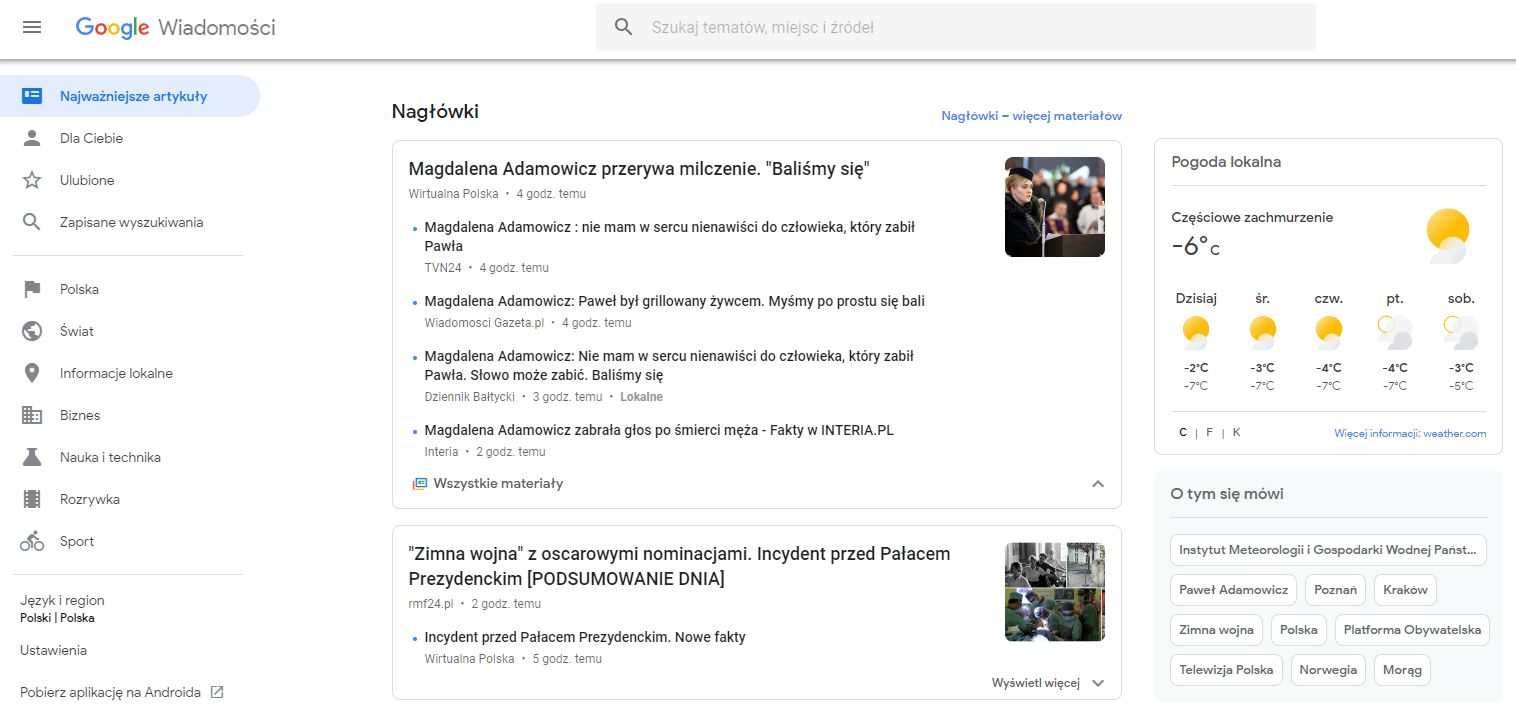Click the Nauka i technika section icon
Image resolution: width=1516 pixels, height=714 pixels.
33,457
